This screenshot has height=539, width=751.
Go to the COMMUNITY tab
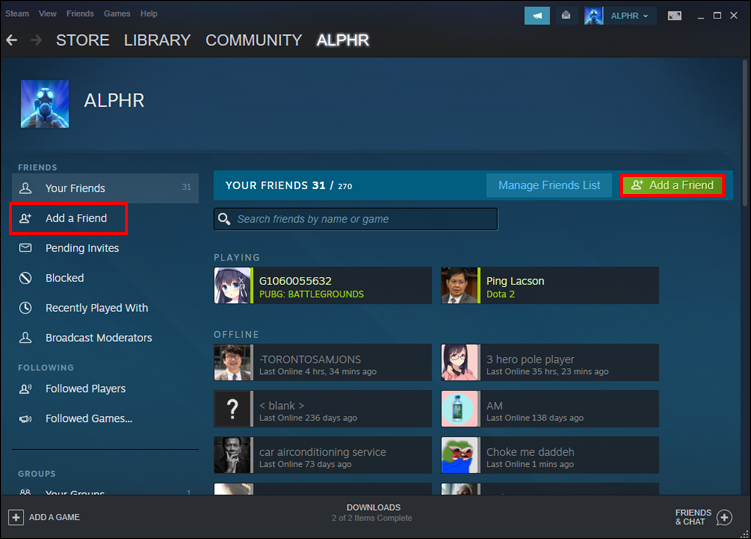(x=253, y=40)
